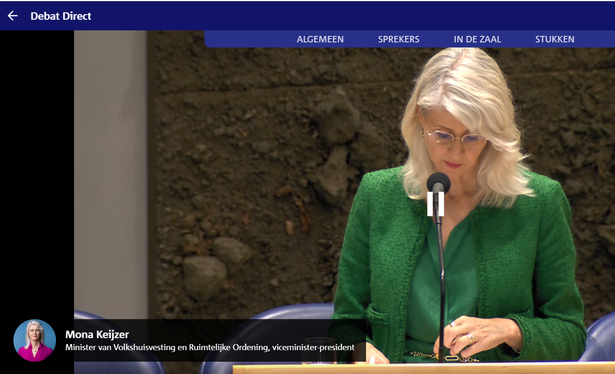Go back using the arrow icon
The height and width of the screenshot is (374, 615).
(x=13, y=16)
